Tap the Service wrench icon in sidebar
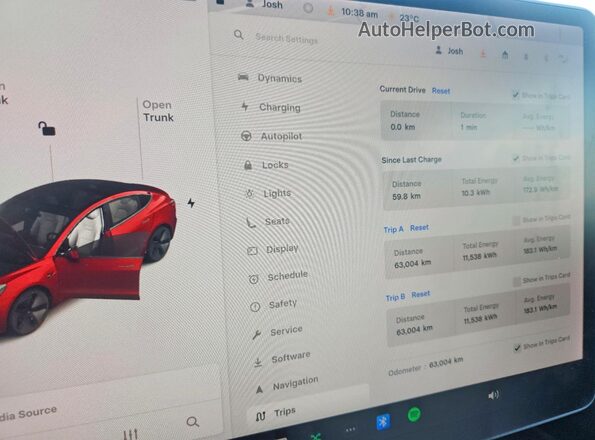This screenshot has width=595, height=440. click(257, 334)
